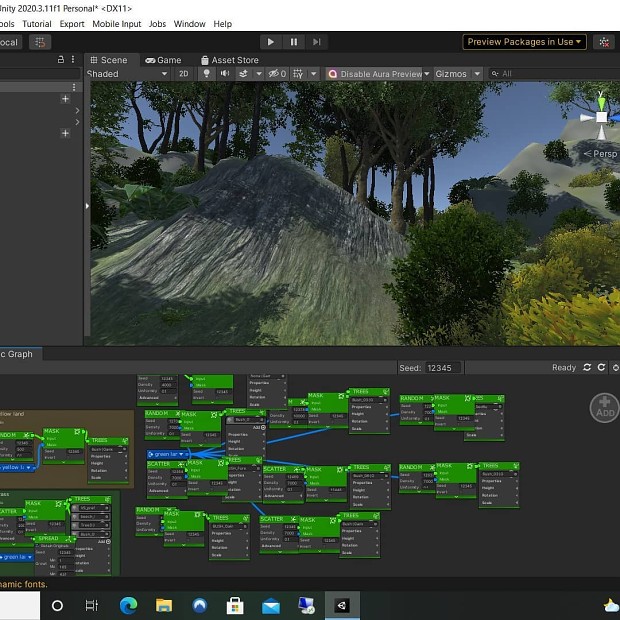This screenshot has width=620, height=620.
Task: Start Play mode with the Play button
Action: pyautogui.click(x=271, y=42)
